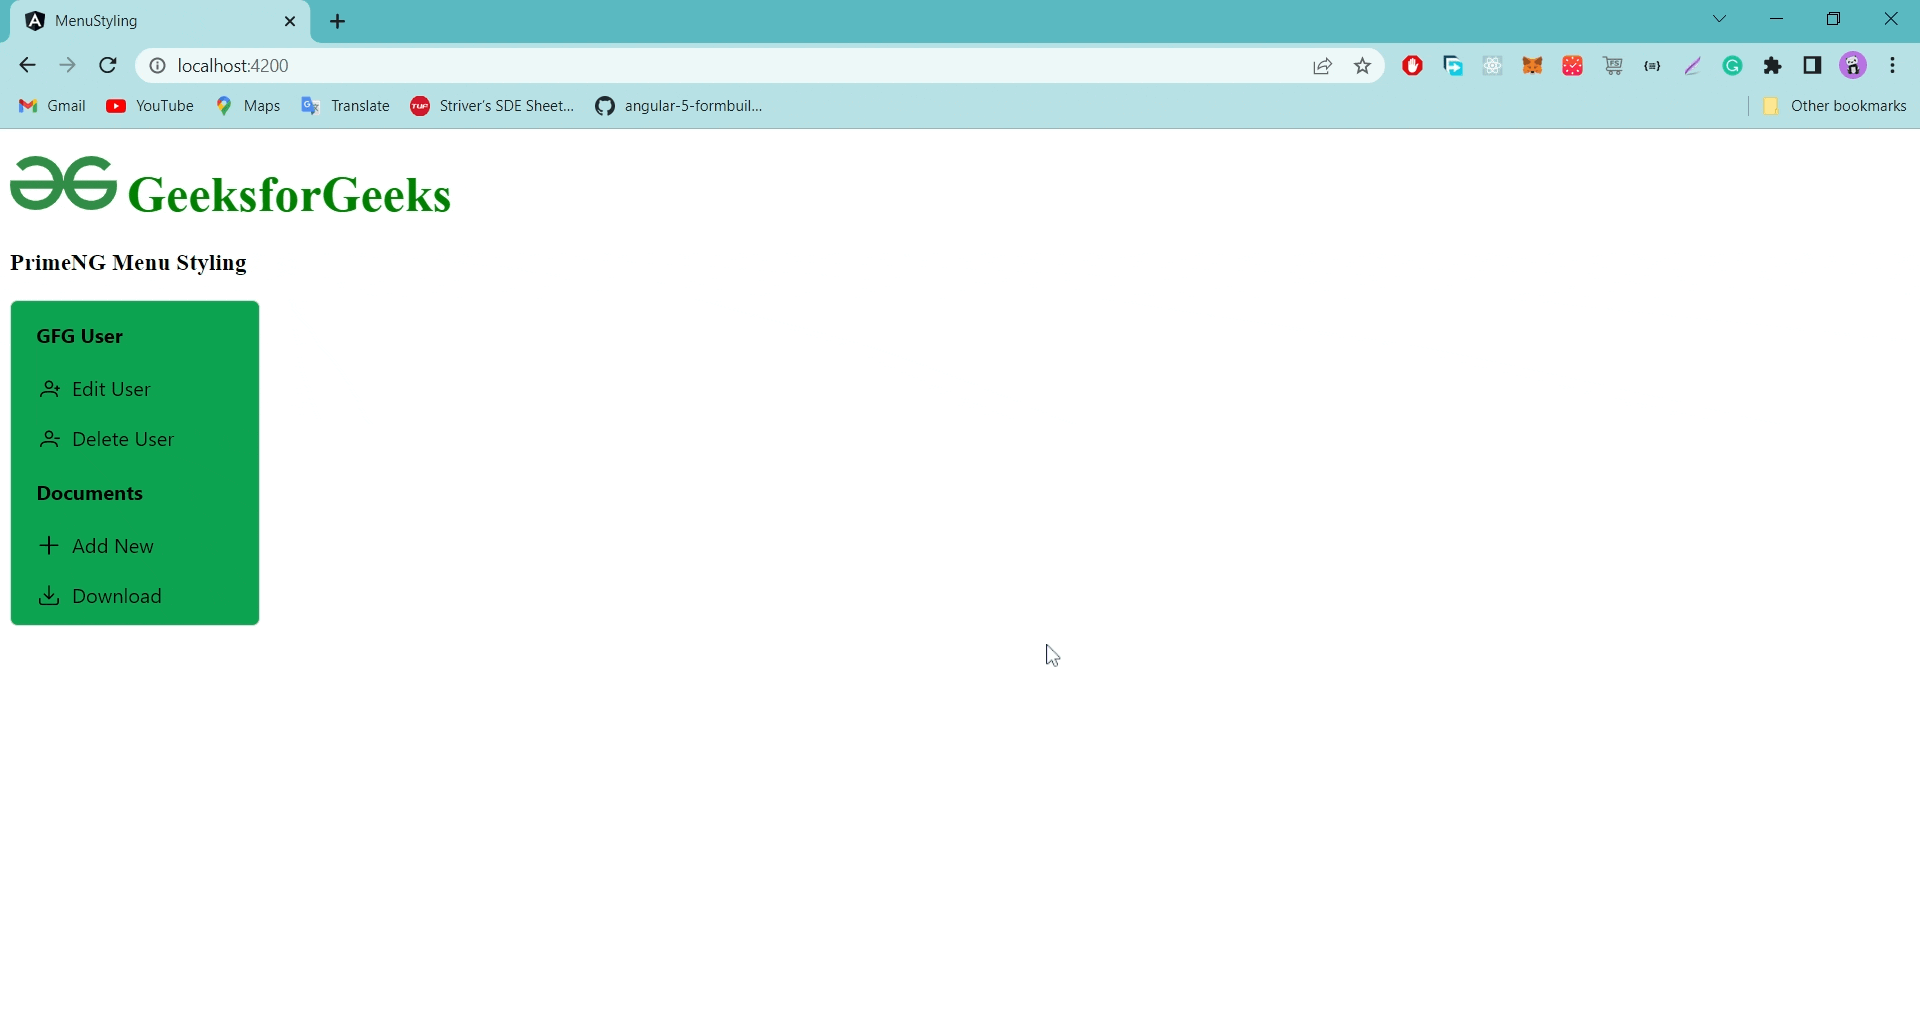The image size is (1920, 1030).
Task: Open the MetaMask extension
Action: point(1532,65)
